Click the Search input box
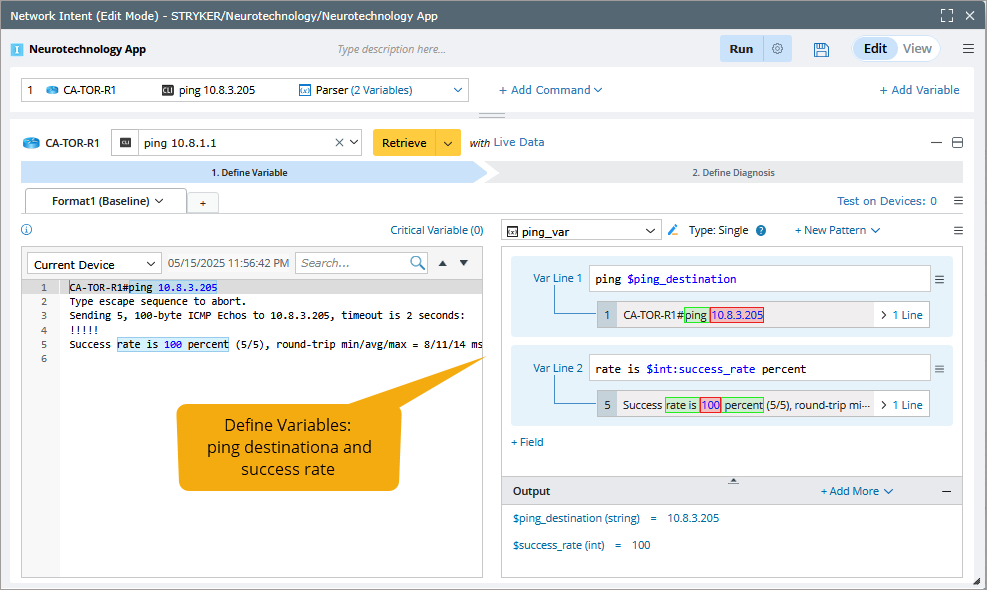Image resolution: width=987 pixels, height=590 pixels. pyautogui.click(x=354, y=263)
